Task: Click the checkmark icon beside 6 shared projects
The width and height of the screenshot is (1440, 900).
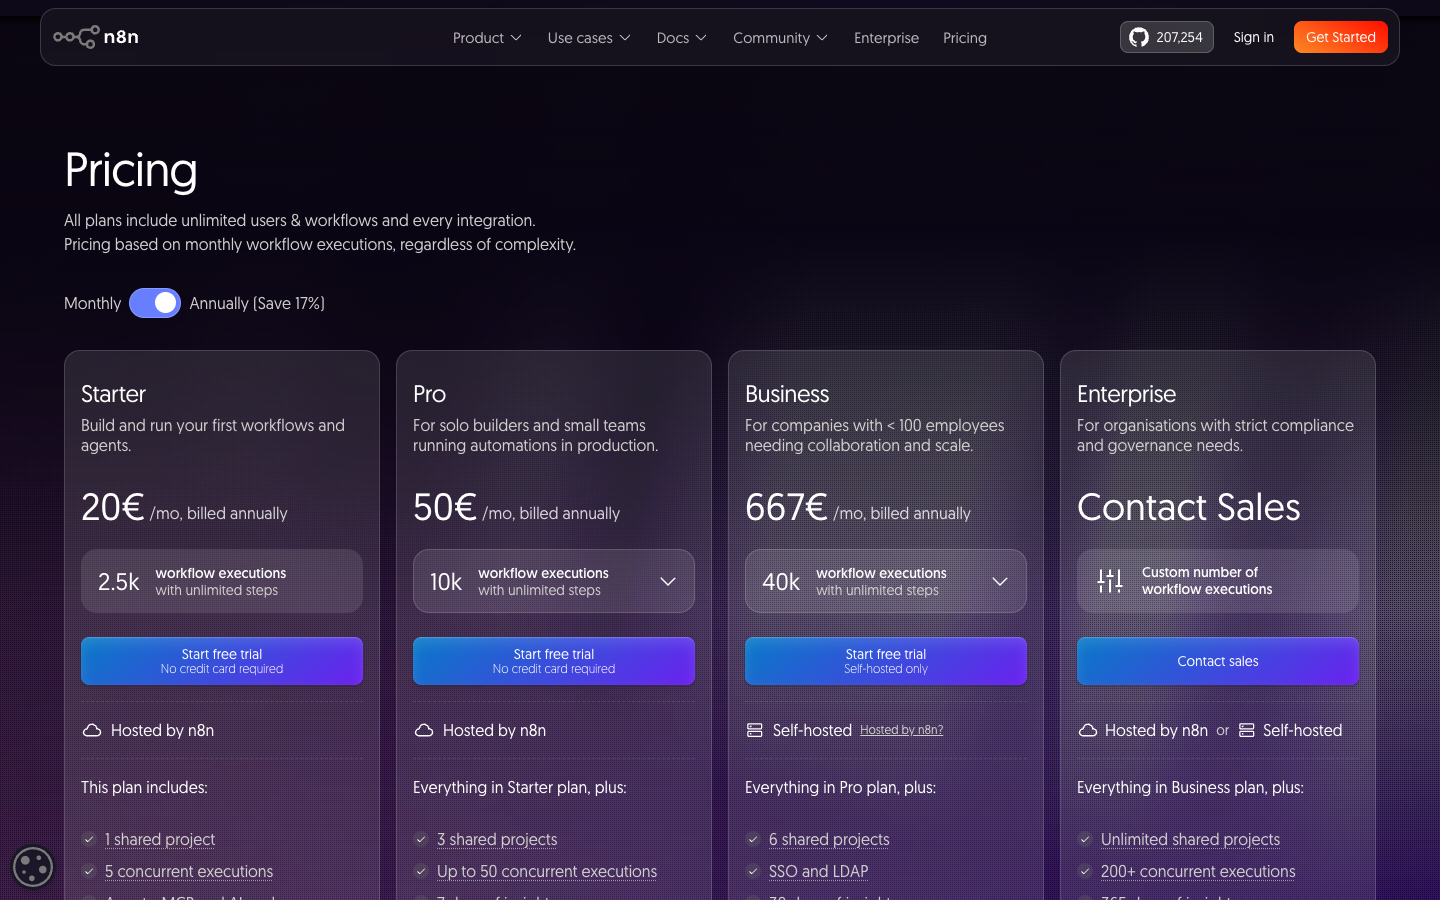Action: [753, 840]
